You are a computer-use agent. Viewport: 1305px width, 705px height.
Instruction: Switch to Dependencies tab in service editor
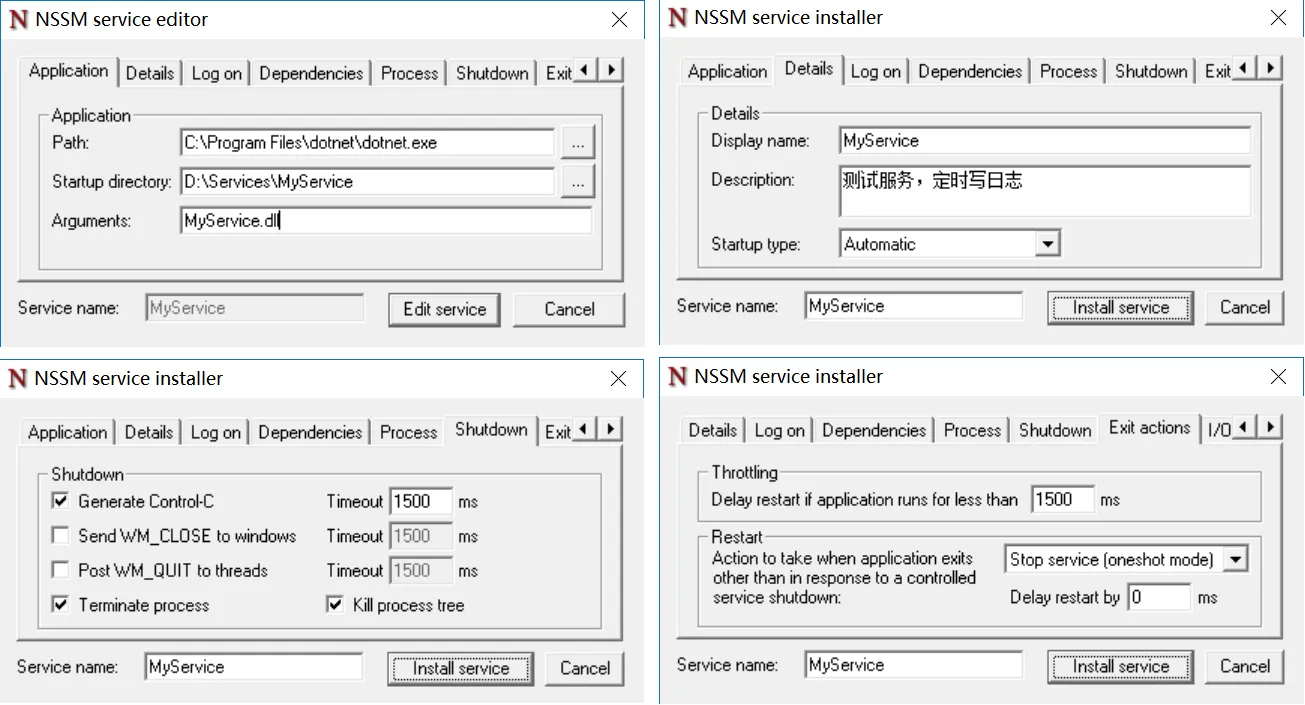coord(311,73)
